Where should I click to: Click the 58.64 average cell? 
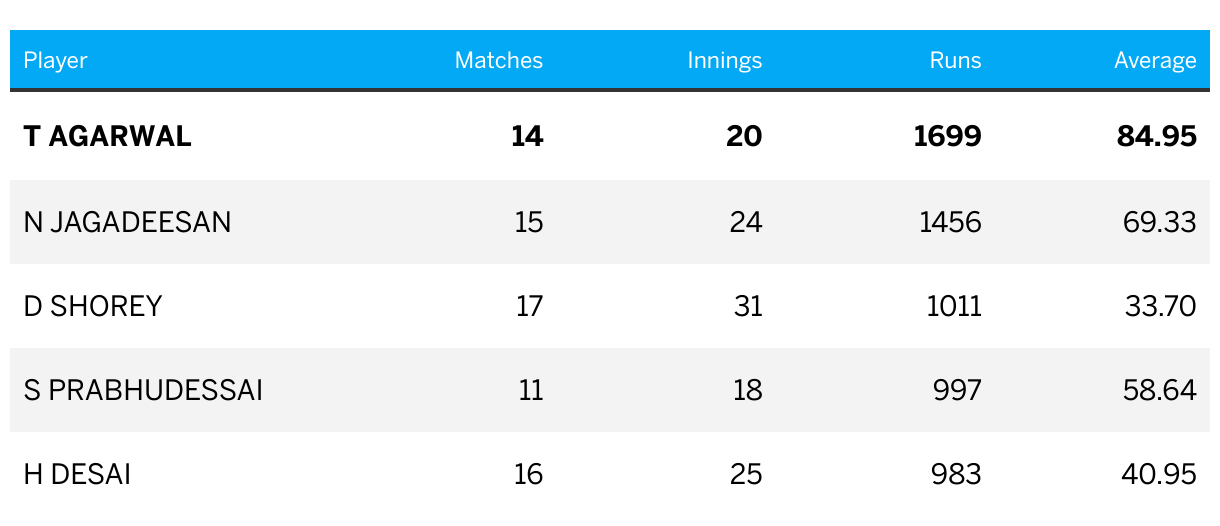point(1160,389)
